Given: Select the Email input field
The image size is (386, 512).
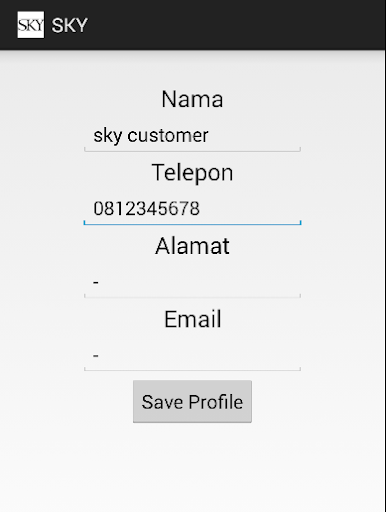Looking at the screenshot, I should pyautogui.click(x=192, y=356).
